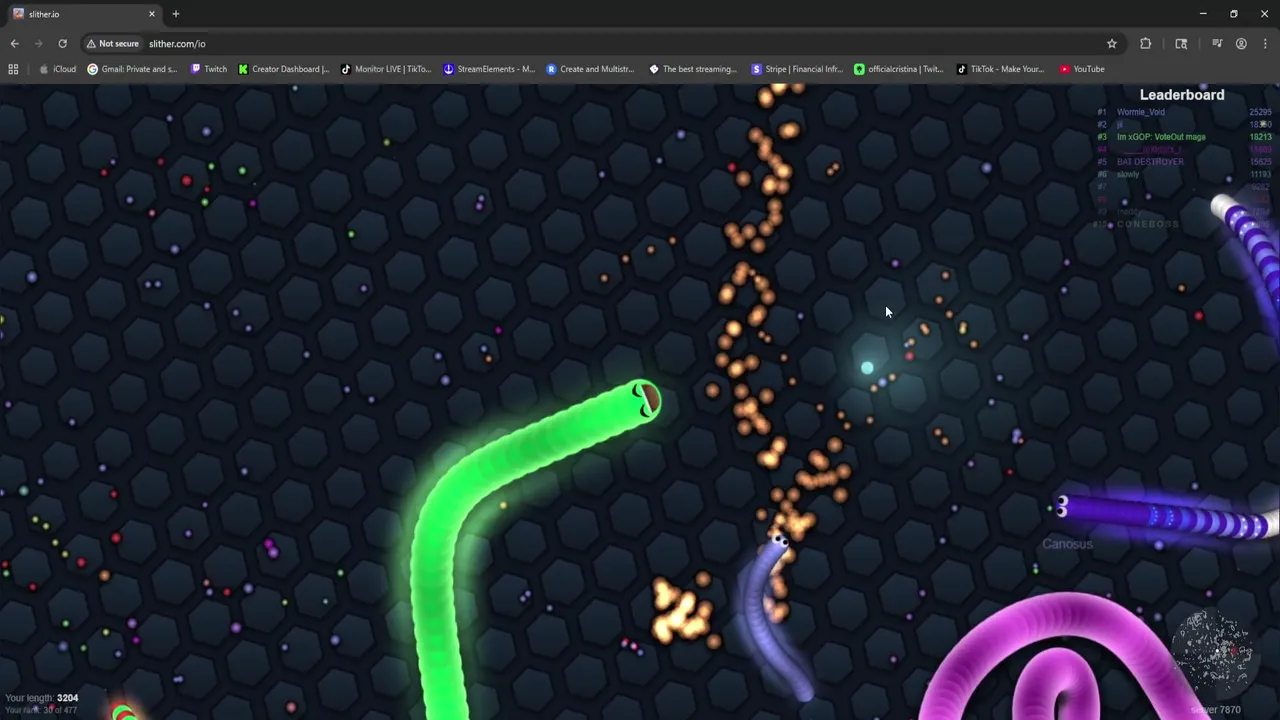
Task: Click the server 7870 label
Action: click(x=1216, y=710)
